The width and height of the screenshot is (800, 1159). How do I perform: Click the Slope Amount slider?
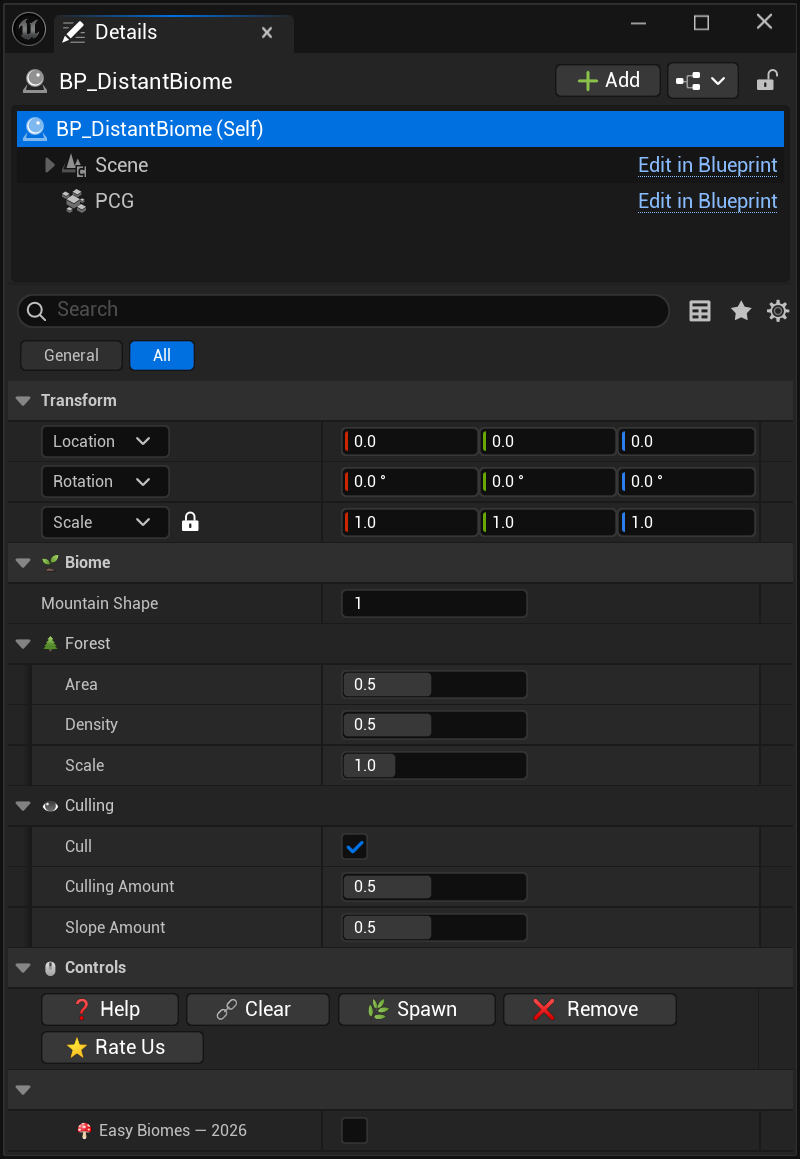click(x=434, y=927)
